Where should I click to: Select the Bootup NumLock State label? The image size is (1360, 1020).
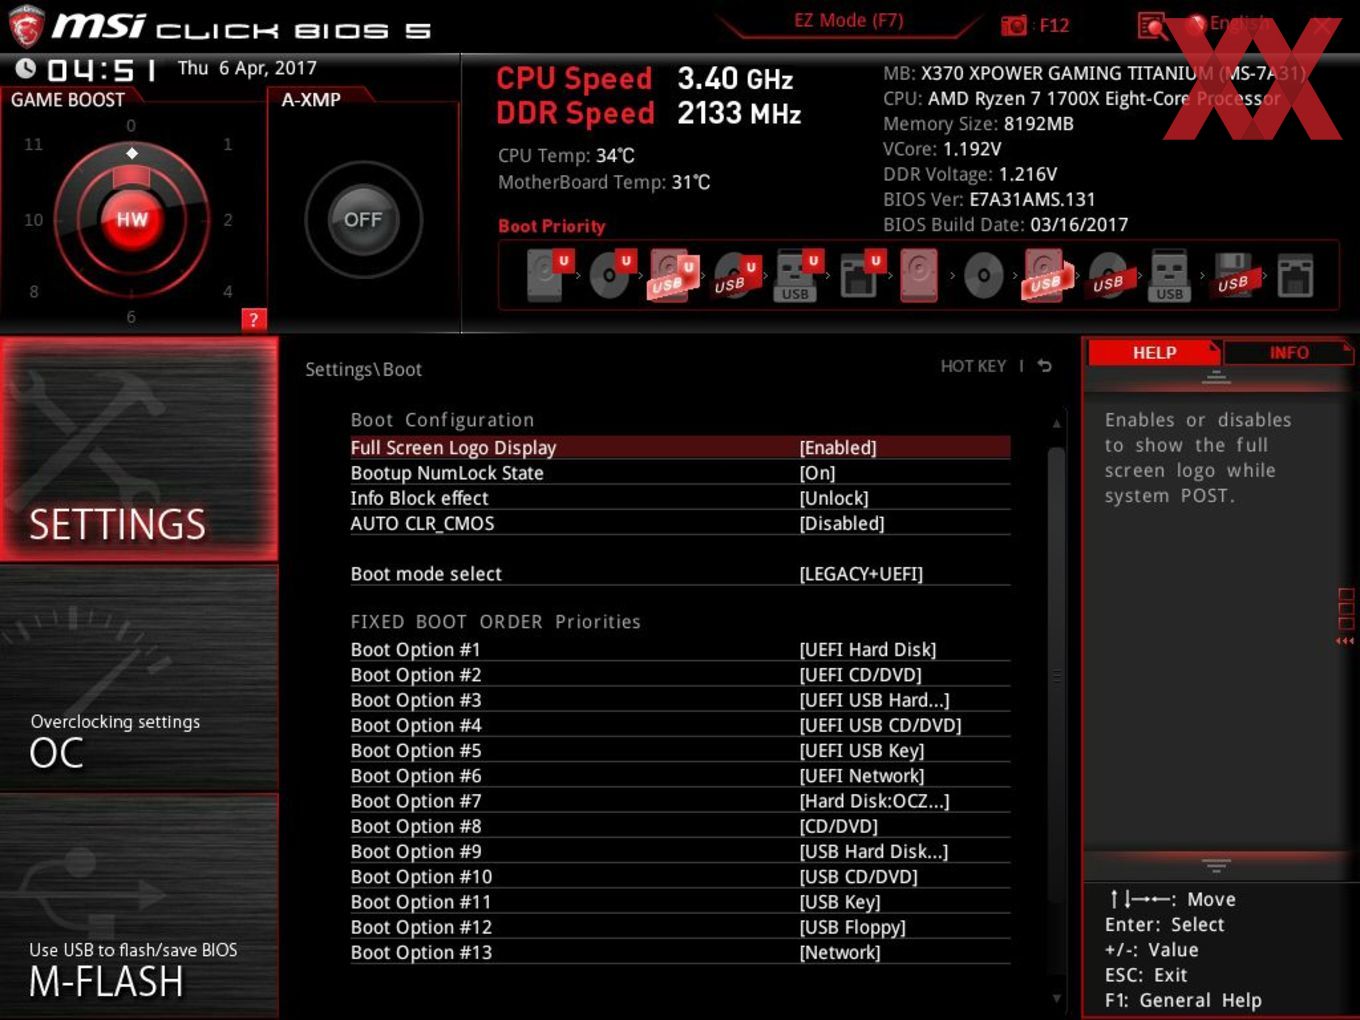click(x=447, y=473)
